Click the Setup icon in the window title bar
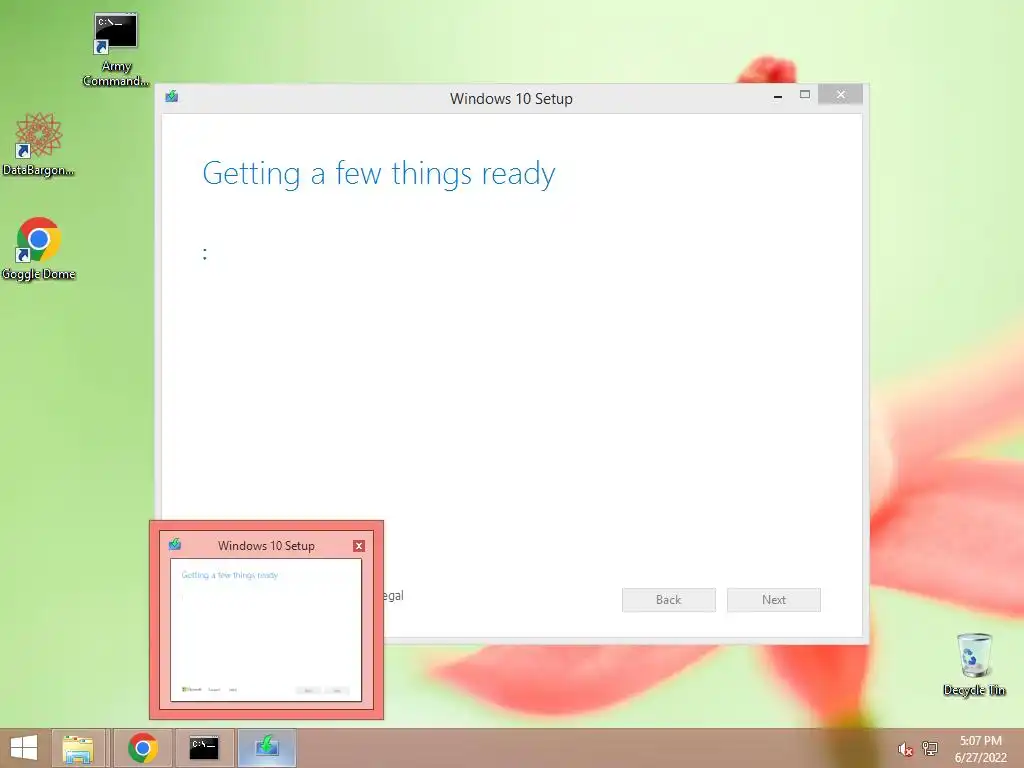 (172, 97)
